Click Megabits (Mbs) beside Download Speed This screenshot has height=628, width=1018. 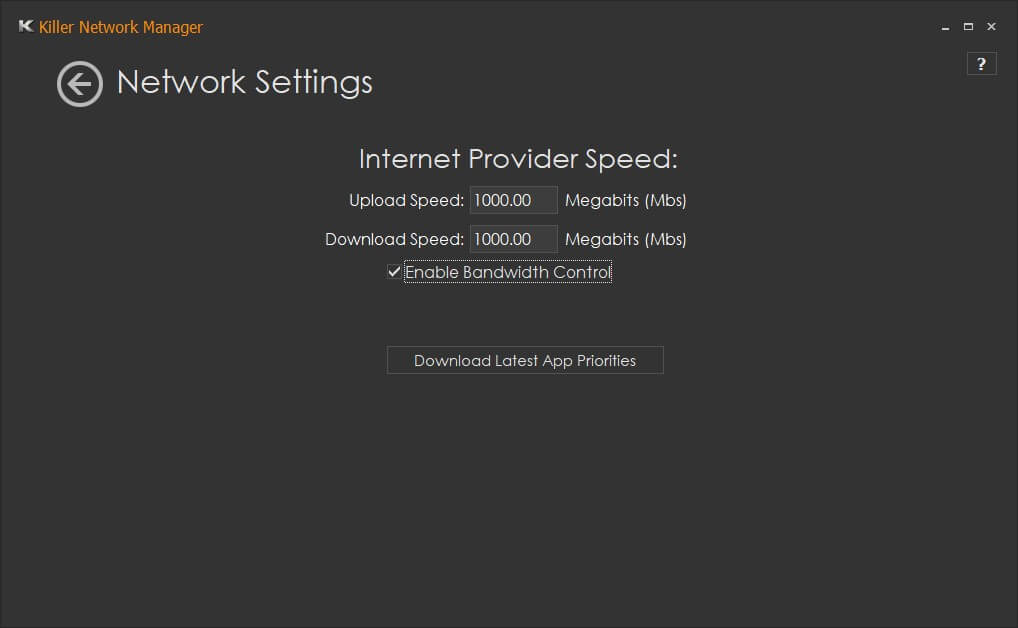(x=625, y=239)
